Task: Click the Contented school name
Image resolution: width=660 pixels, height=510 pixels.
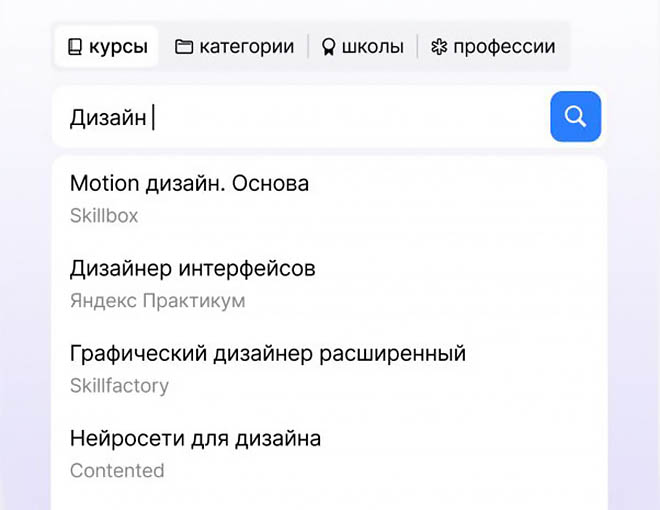Action: (117, 470)
